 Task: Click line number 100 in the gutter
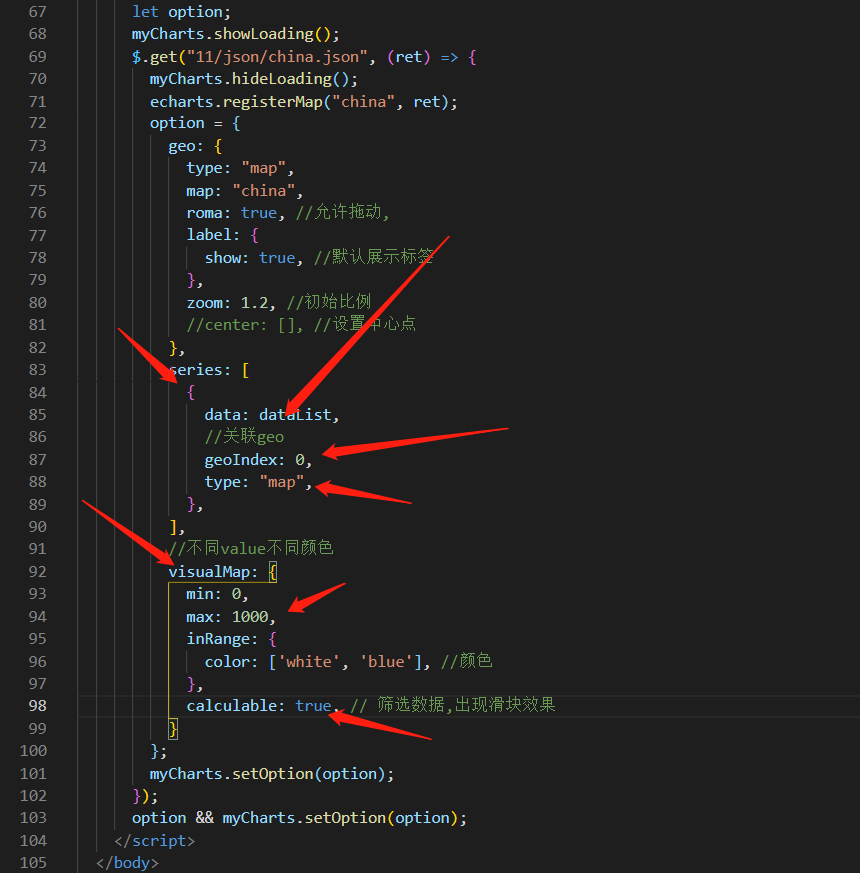(33, 751)
